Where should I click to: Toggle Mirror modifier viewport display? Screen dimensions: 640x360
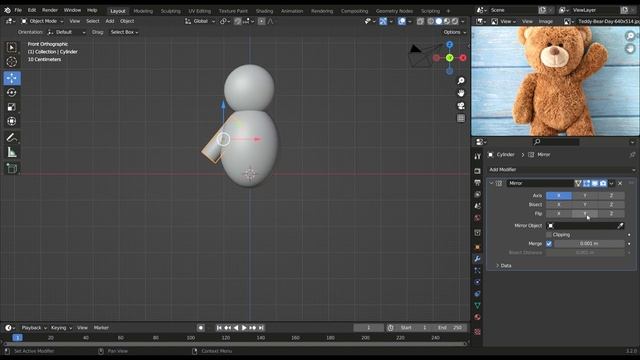click(595, 184)
